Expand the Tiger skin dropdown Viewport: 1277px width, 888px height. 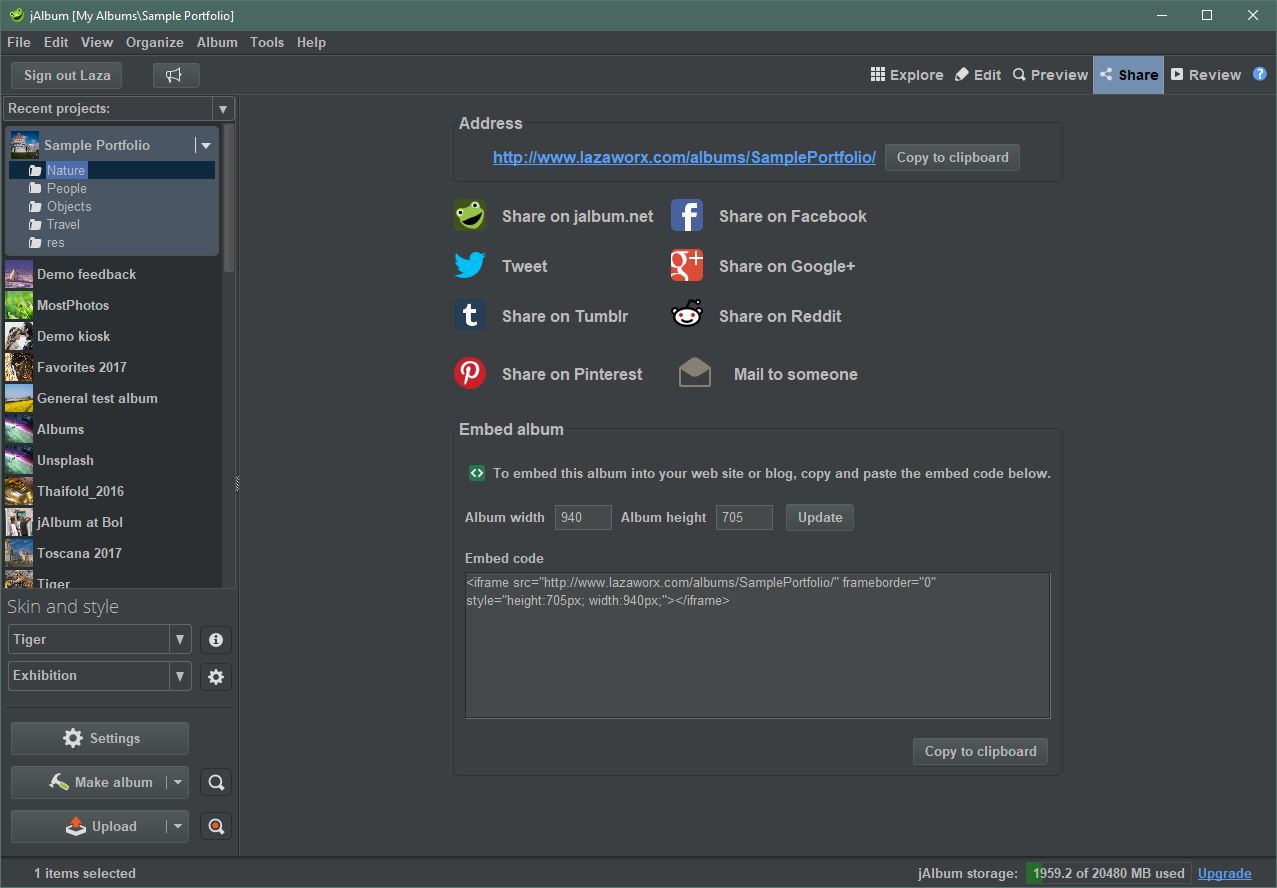pos(180,640)
